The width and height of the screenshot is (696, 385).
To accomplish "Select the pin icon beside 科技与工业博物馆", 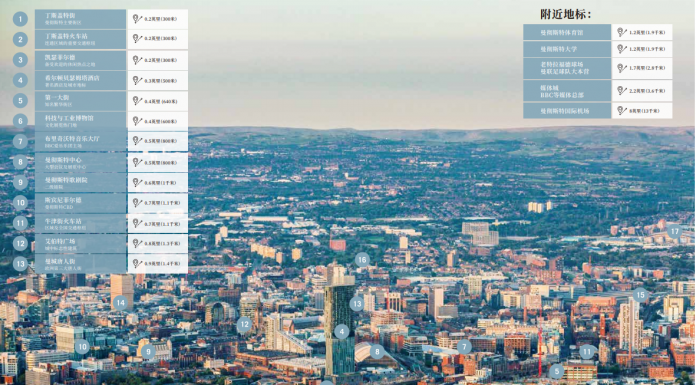I will click(137, 121).
